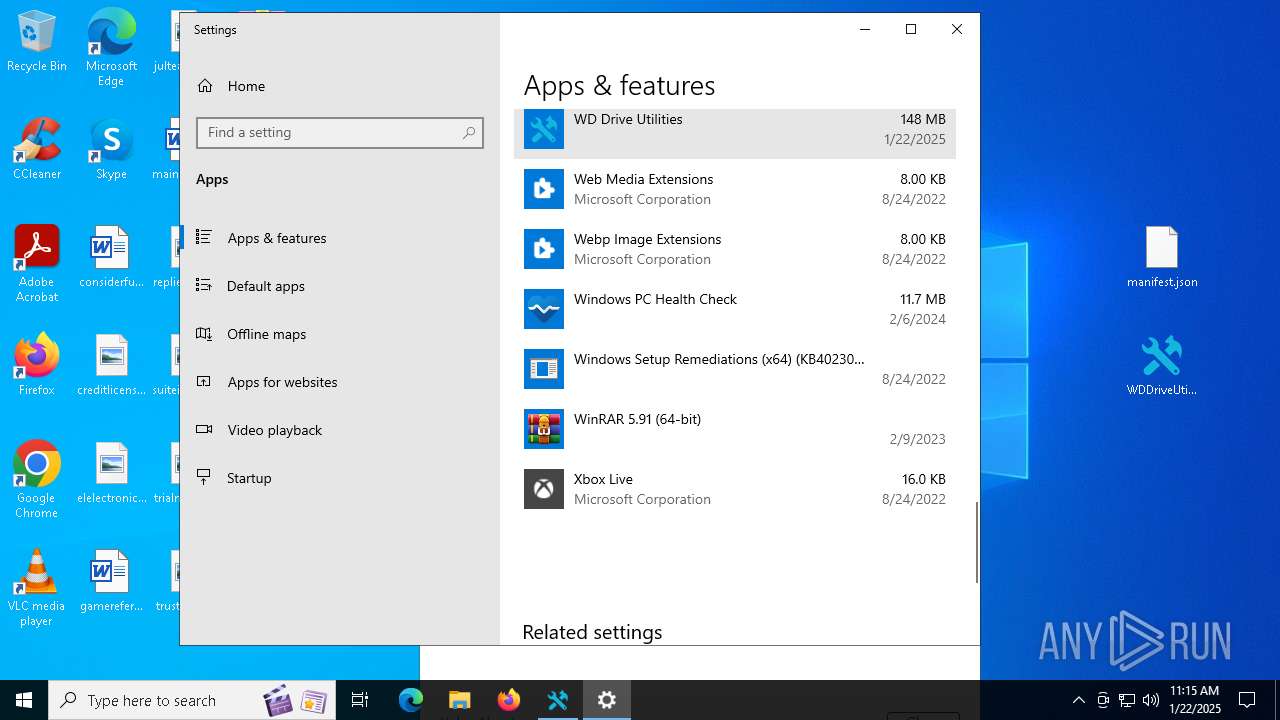Select Windows Setup Remediations entry text
Screen dimensions: 1280x720
(719, 359)
